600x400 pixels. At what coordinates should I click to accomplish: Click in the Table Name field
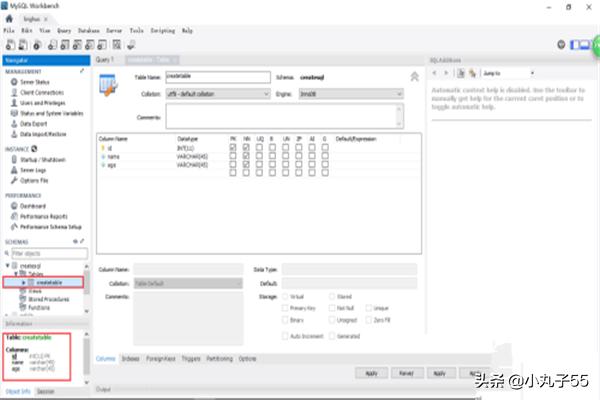(x=218, y=77)
